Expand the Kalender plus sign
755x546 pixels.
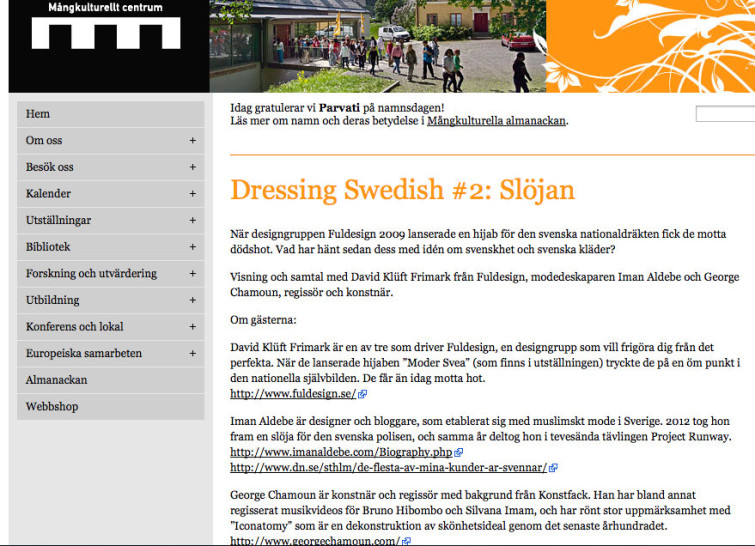(x=192, y=194)
